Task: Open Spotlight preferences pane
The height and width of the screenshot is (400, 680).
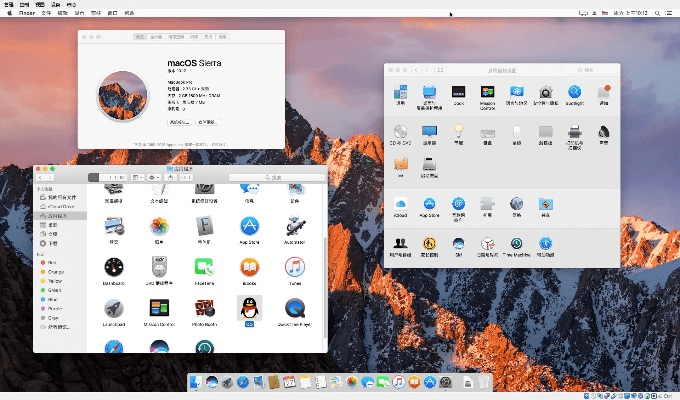Action: click(x=575, y=92)
